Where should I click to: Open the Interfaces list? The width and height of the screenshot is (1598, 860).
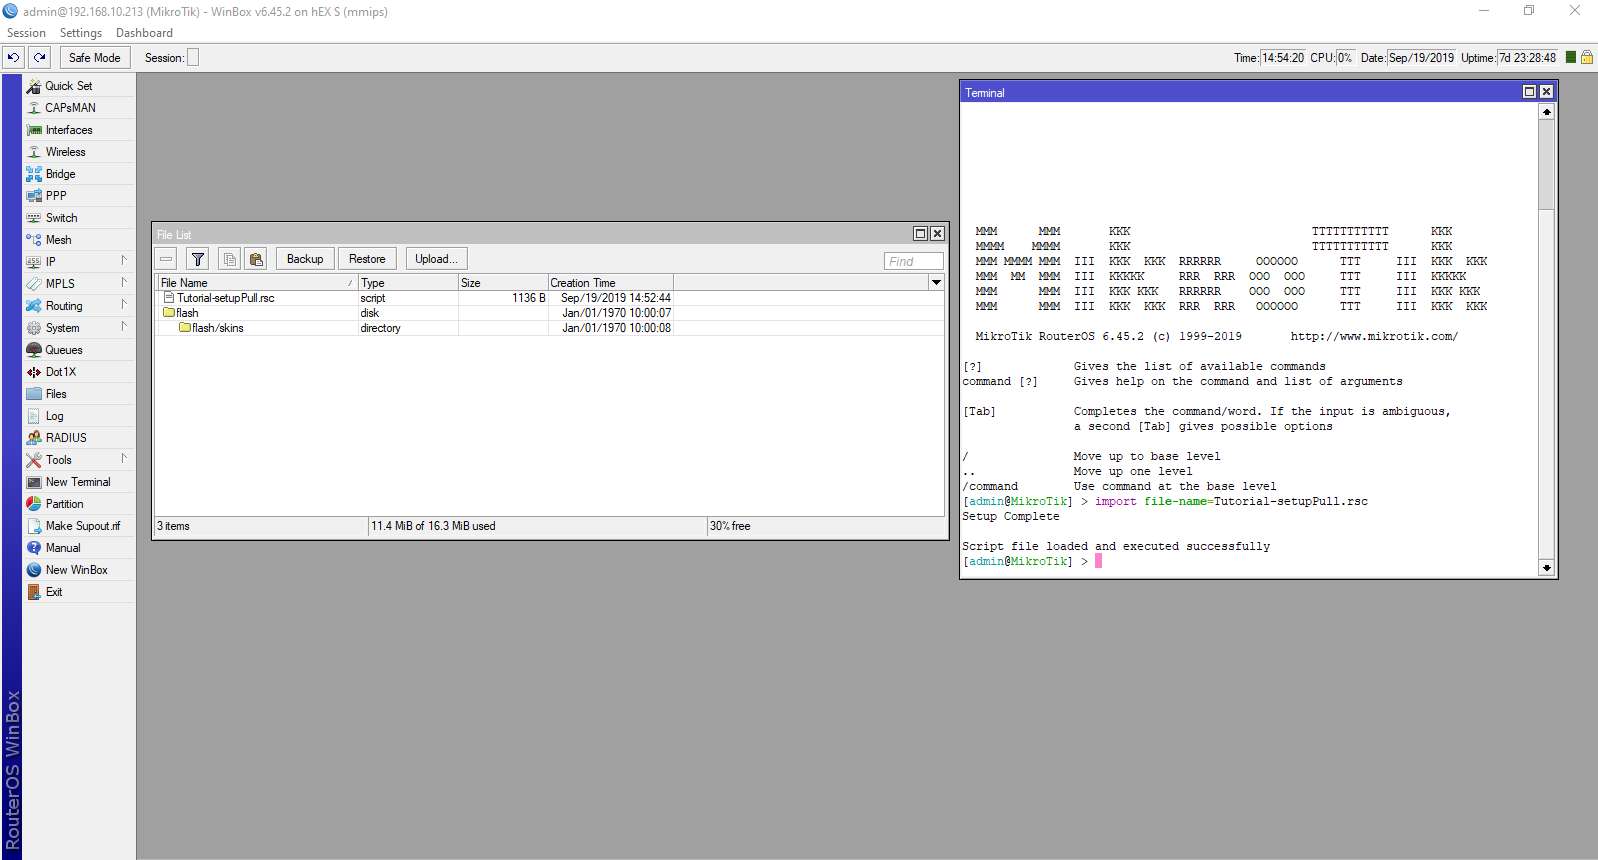point(78,130)
